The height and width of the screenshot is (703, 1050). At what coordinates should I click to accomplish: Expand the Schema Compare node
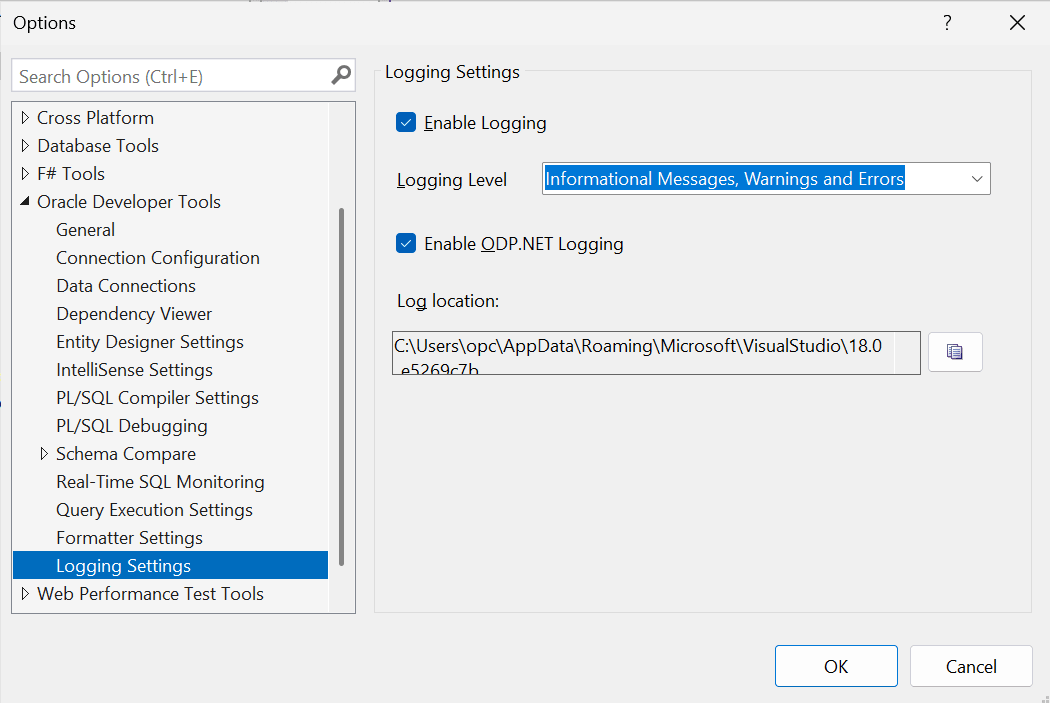coord(44,453)
